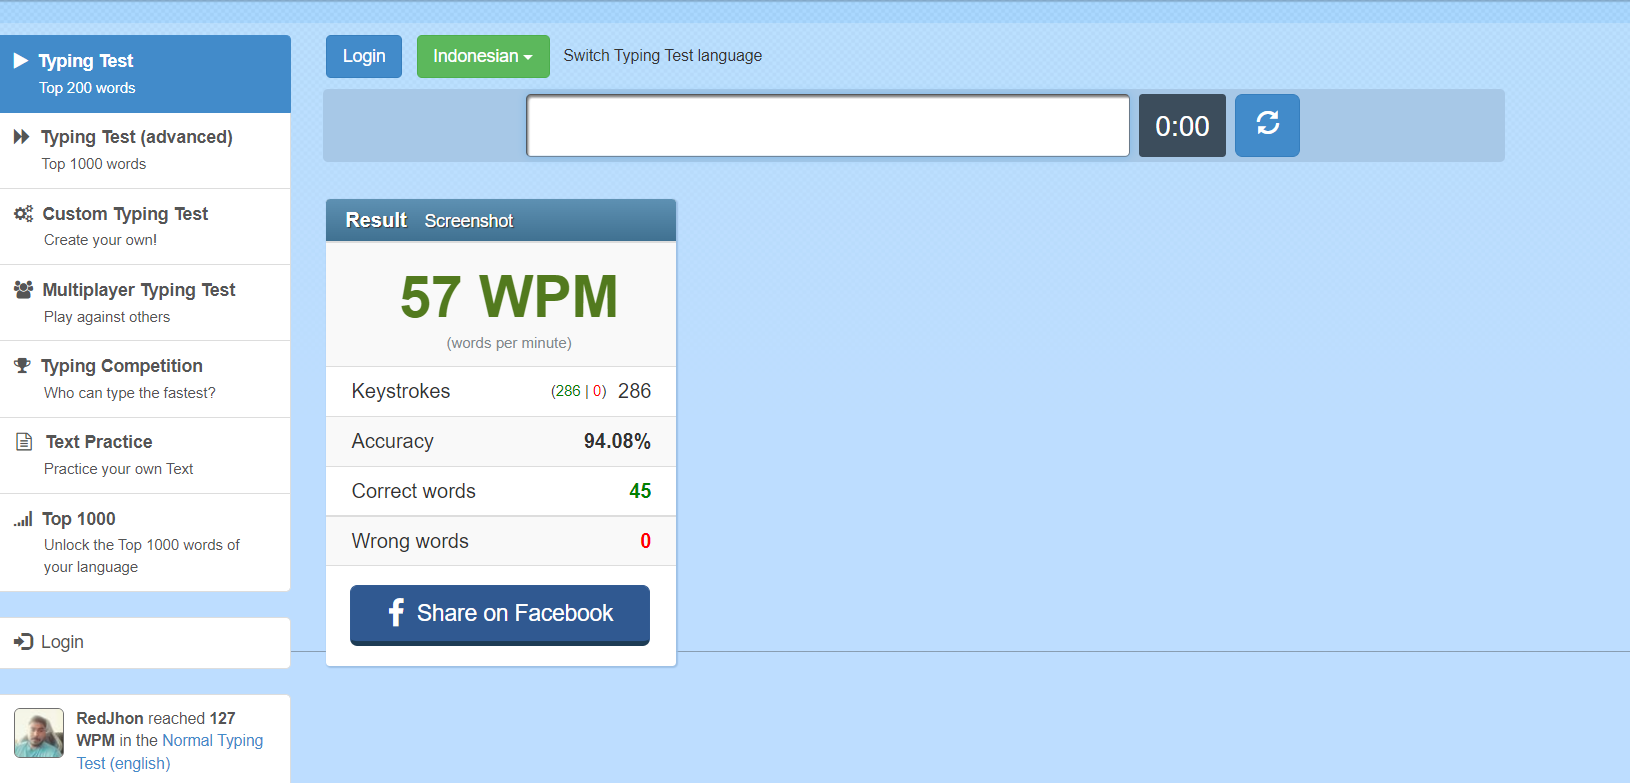Click the group icon for Multiplayer Typing Test
The height and width of the screenshot is (783, 1630).
click(23, 290)
